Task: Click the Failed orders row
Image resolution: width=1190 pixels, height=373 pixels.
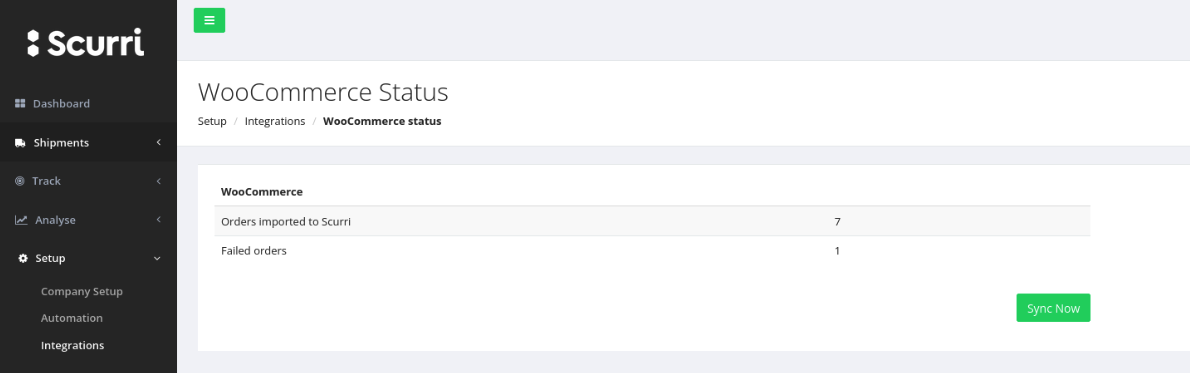Action: (x=652, y=251)
